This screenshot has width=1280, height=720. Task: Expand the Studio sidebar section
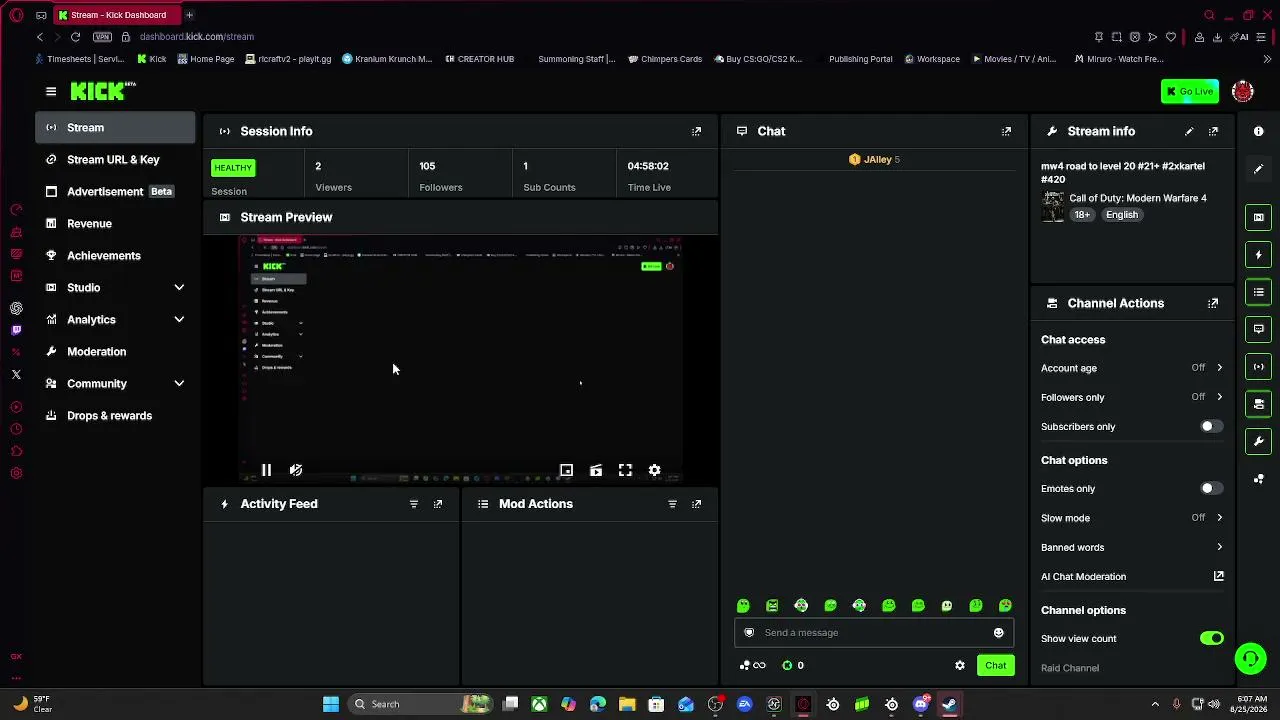tap(115, 287)
